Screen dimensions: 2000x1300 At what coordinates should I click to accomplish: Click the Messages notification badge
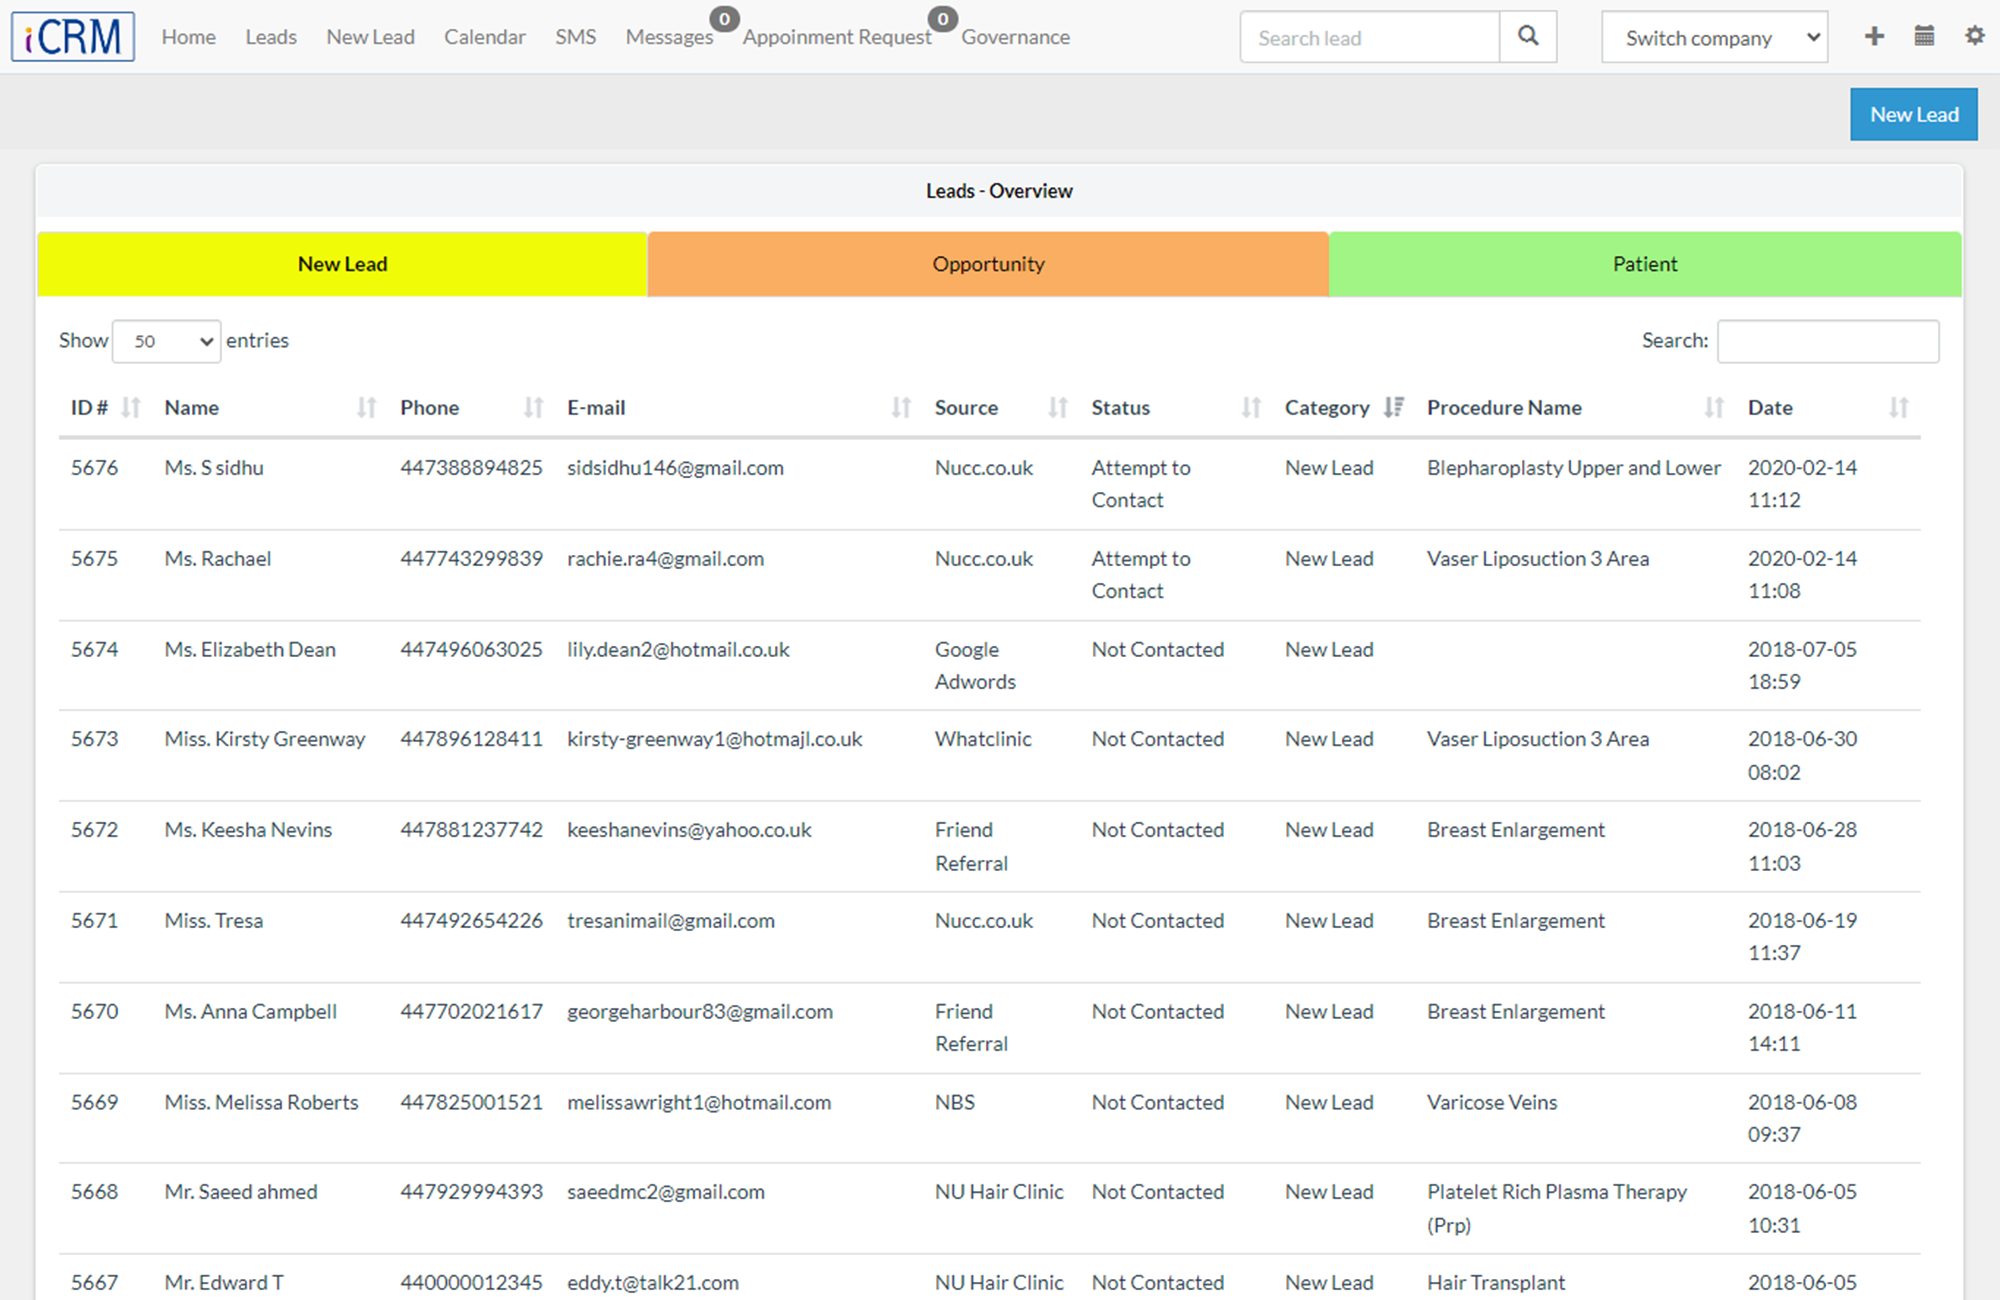point(724,19)
